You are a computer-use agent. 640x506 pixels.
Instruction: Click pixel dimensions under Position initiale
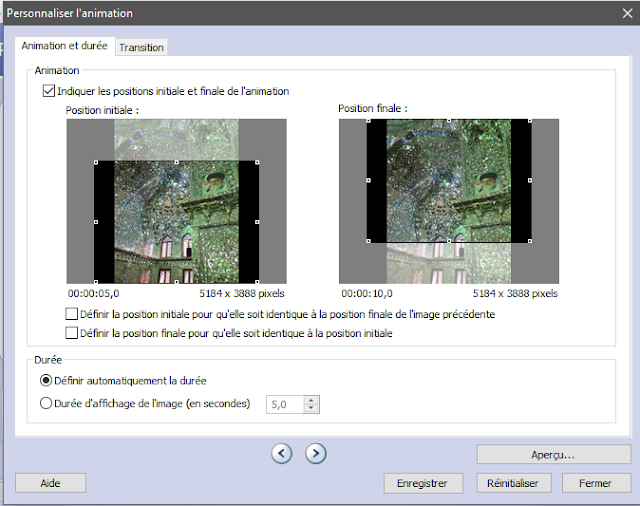(x=242, y=293)
